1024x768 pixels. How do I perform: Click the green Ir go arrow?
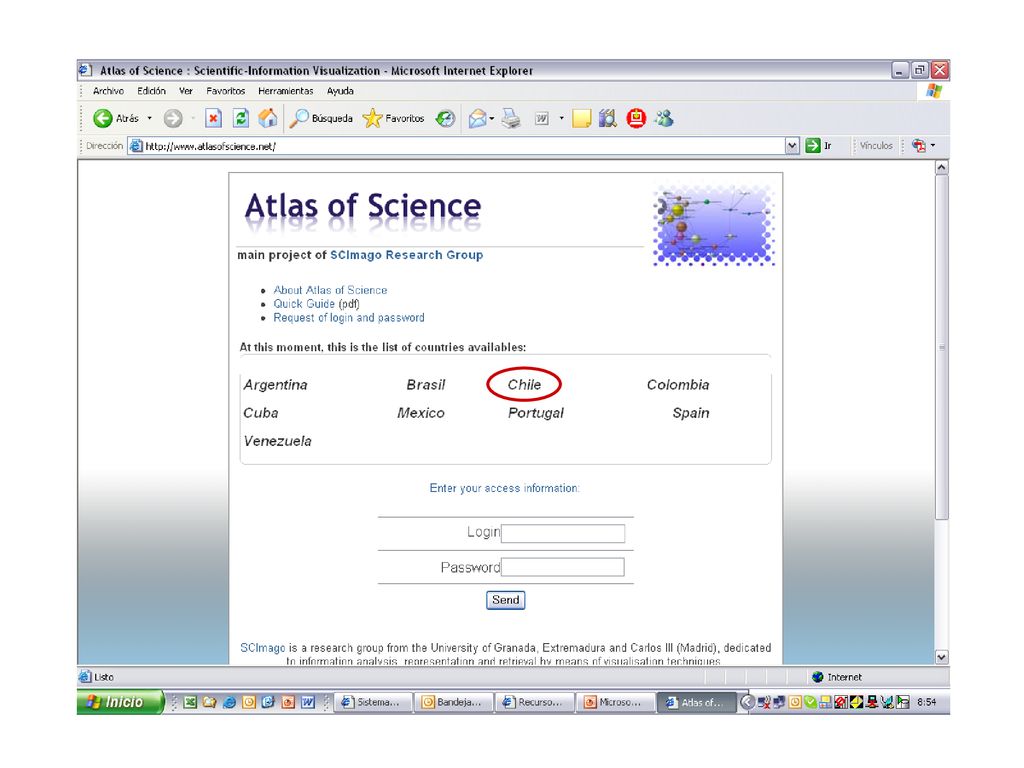(812, 146)
